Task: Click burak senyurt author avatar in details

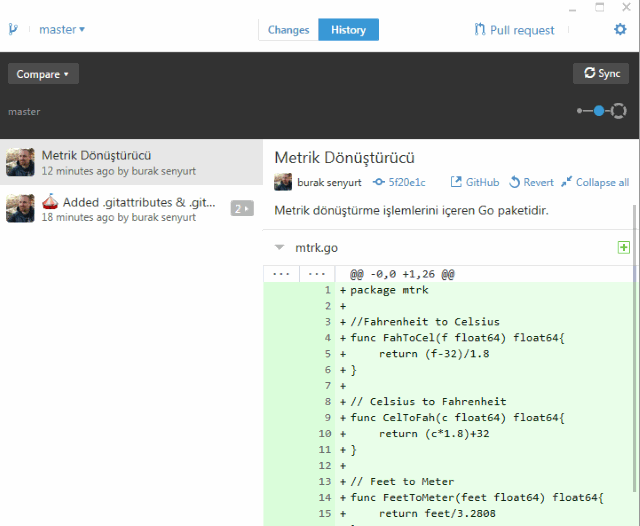Action: pyautogui.click(x=283, y=182)
